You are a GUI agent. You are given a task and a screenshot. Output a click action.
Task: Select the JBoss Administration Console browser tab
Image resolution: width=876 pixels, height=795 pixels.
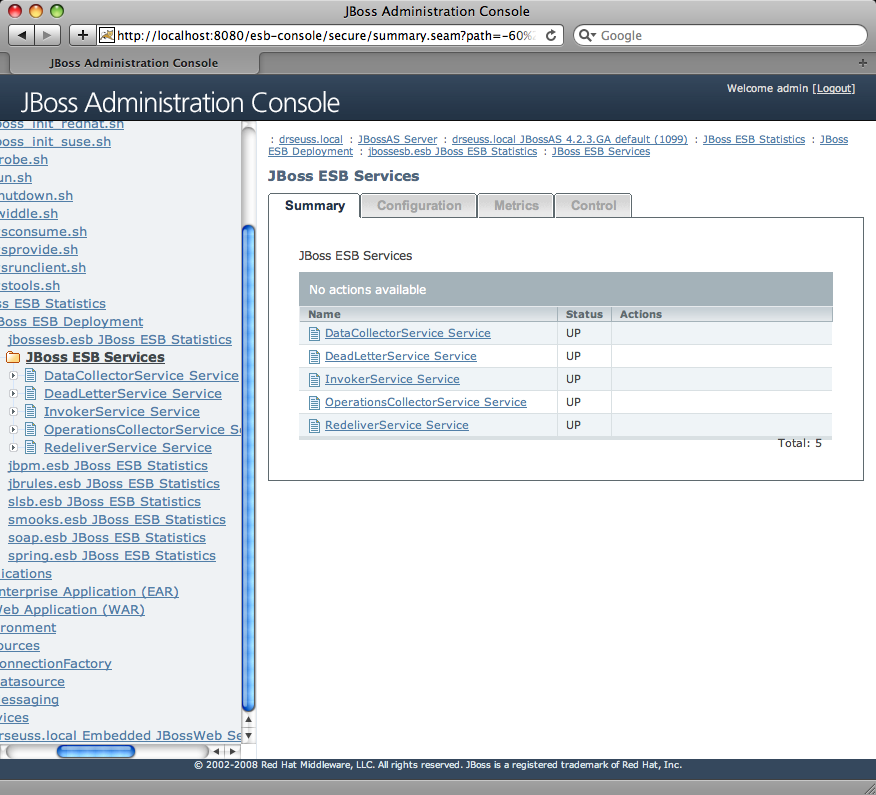click(134, 63)
